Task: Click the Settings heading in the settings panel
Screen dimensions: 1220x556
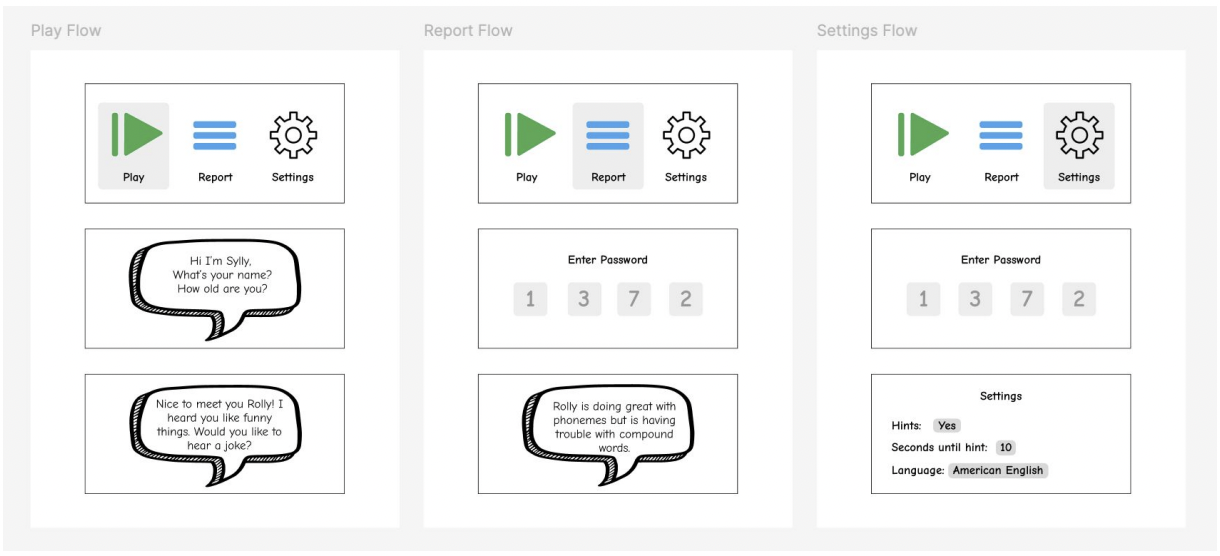Action: (x=1001, y=396)
